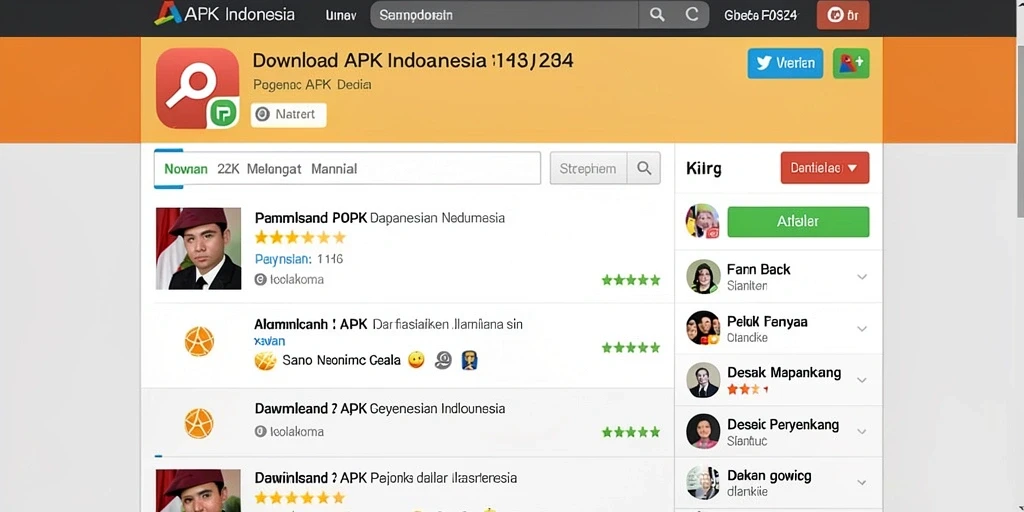Click the Kilrg sidebar heading
1024x512 pixels.
(704, 168)
